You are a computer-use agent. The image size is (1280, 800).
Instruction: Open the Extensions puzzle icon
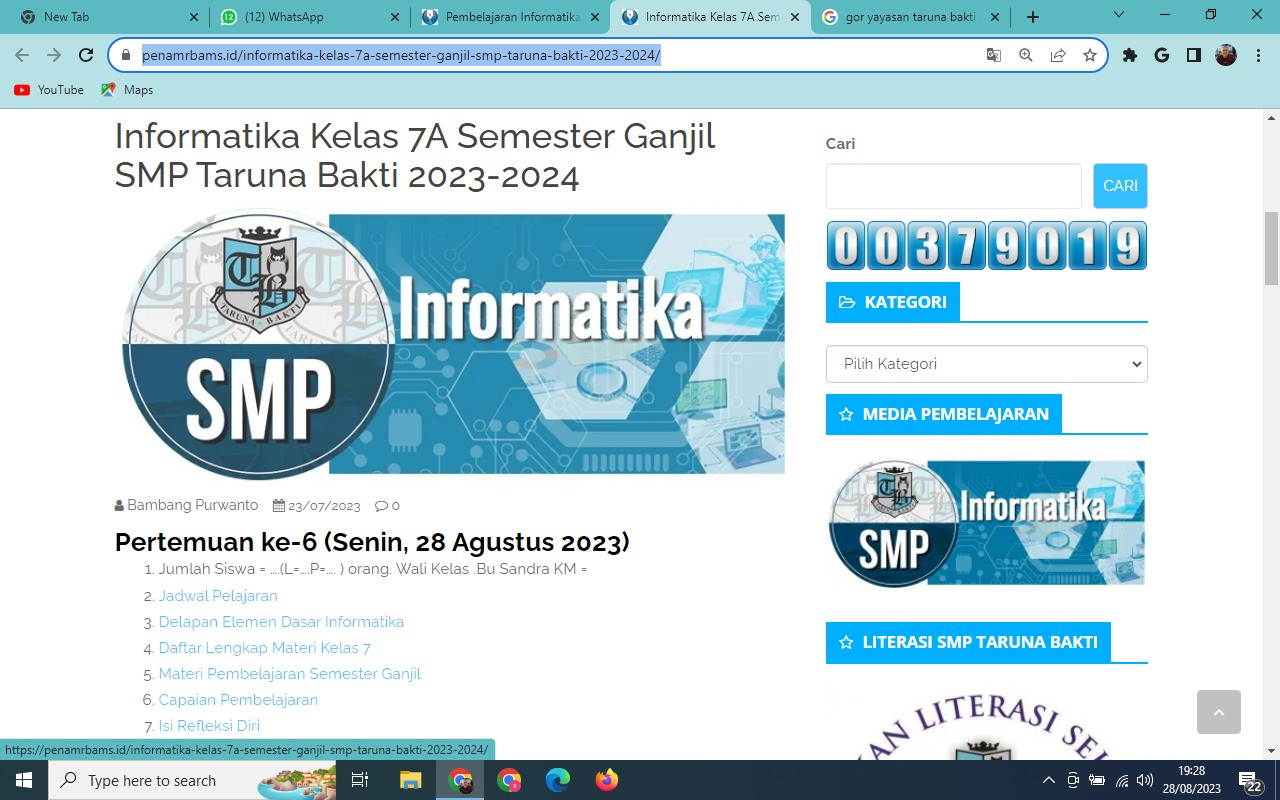click(1130, 56)
